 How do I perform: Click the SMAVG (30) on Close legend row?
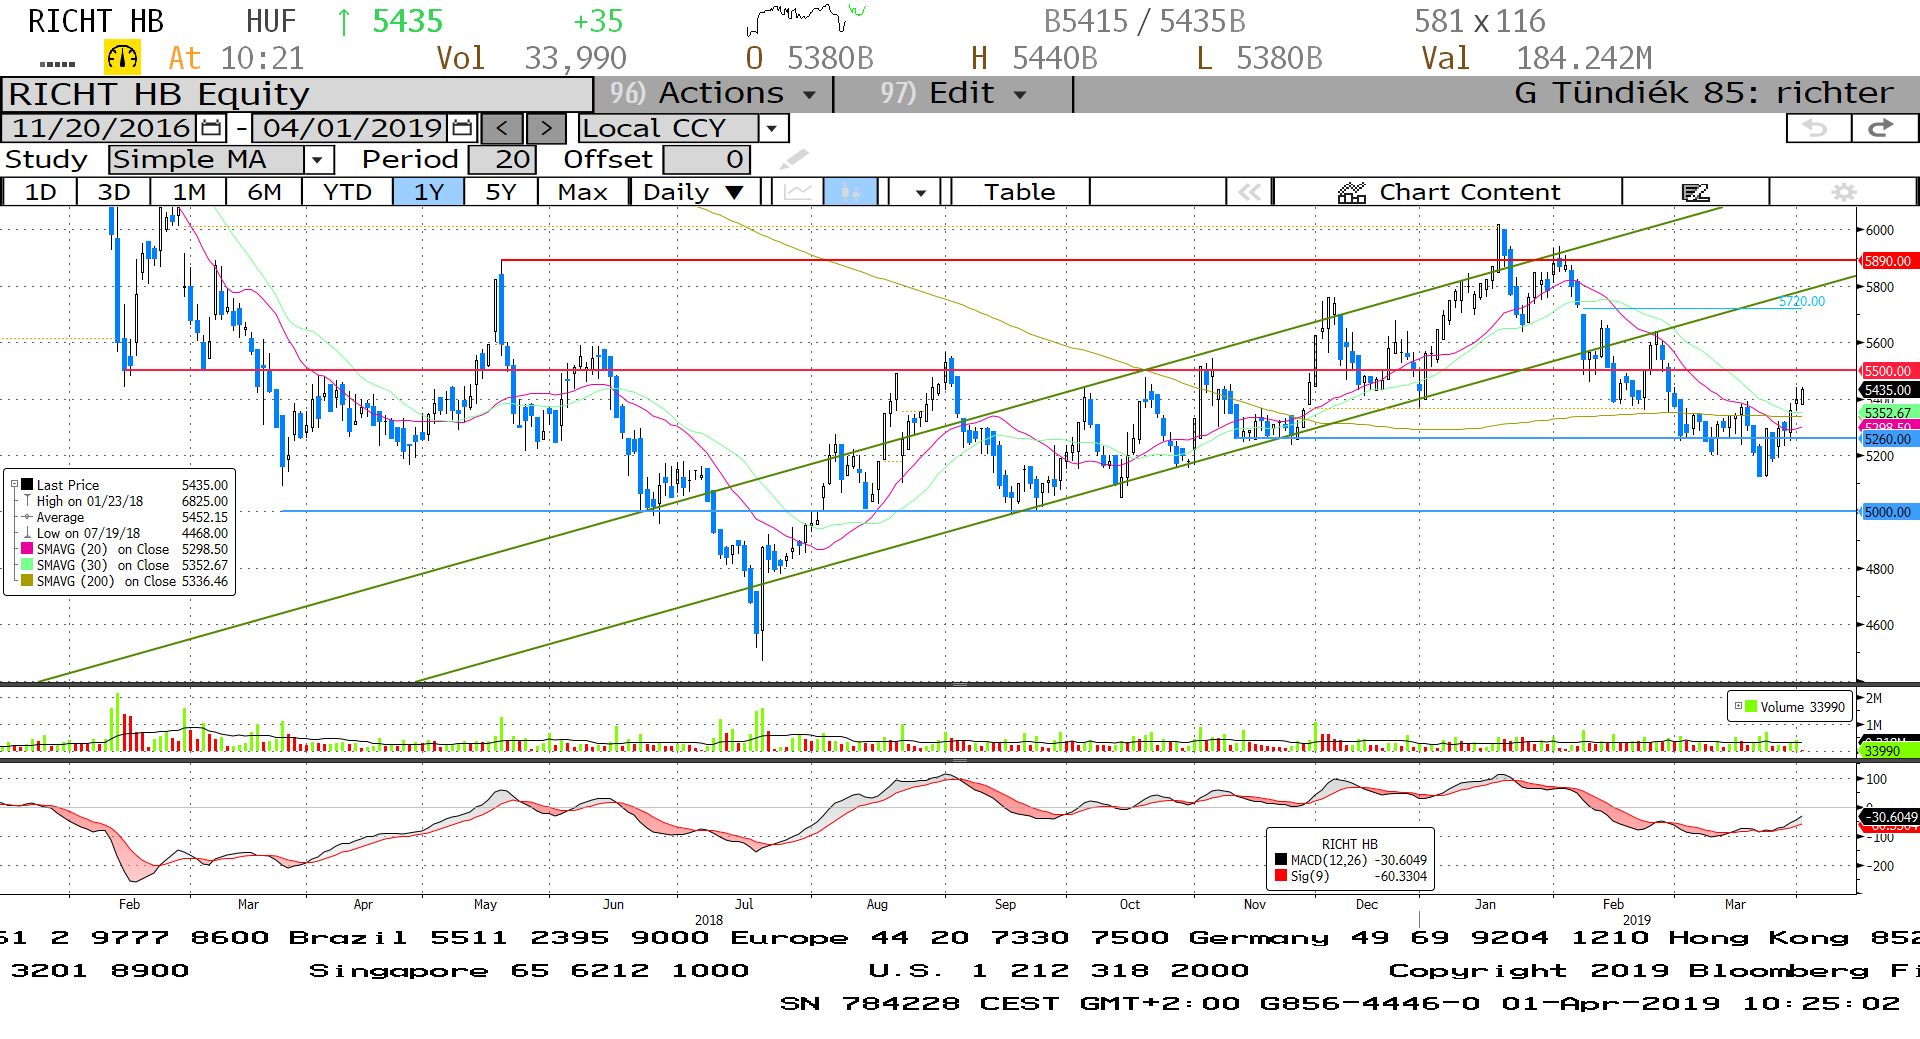click(x=125, y=565)
